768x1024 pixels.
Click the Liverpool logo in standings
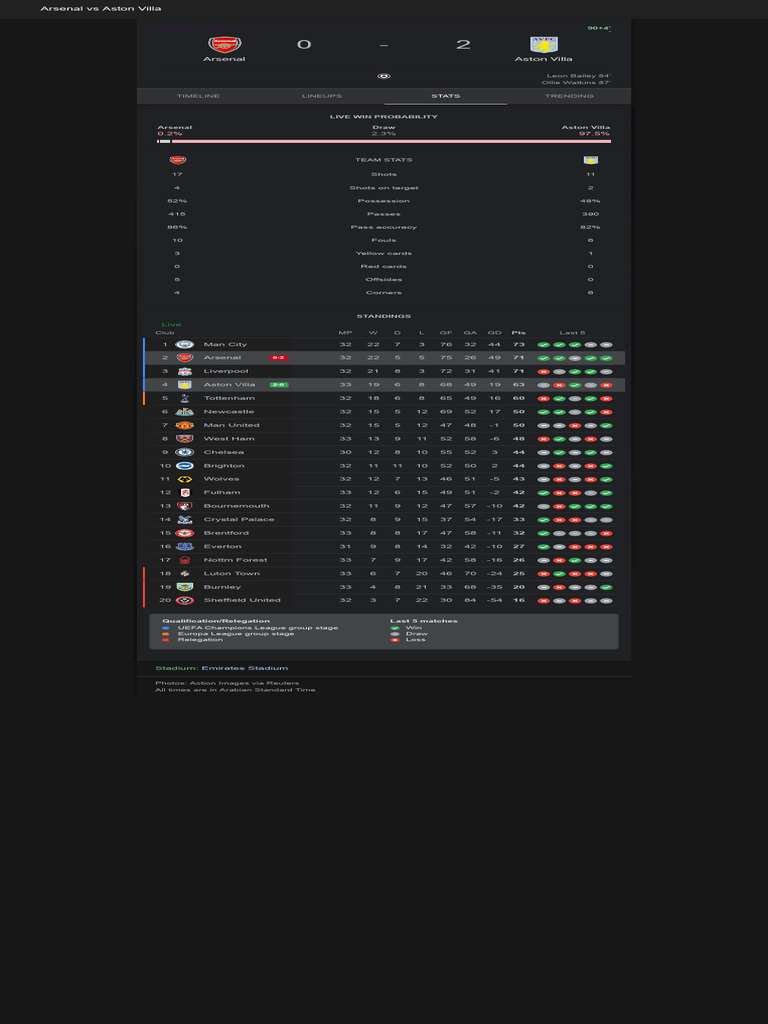pyautogui.click(x=185, y=371)
